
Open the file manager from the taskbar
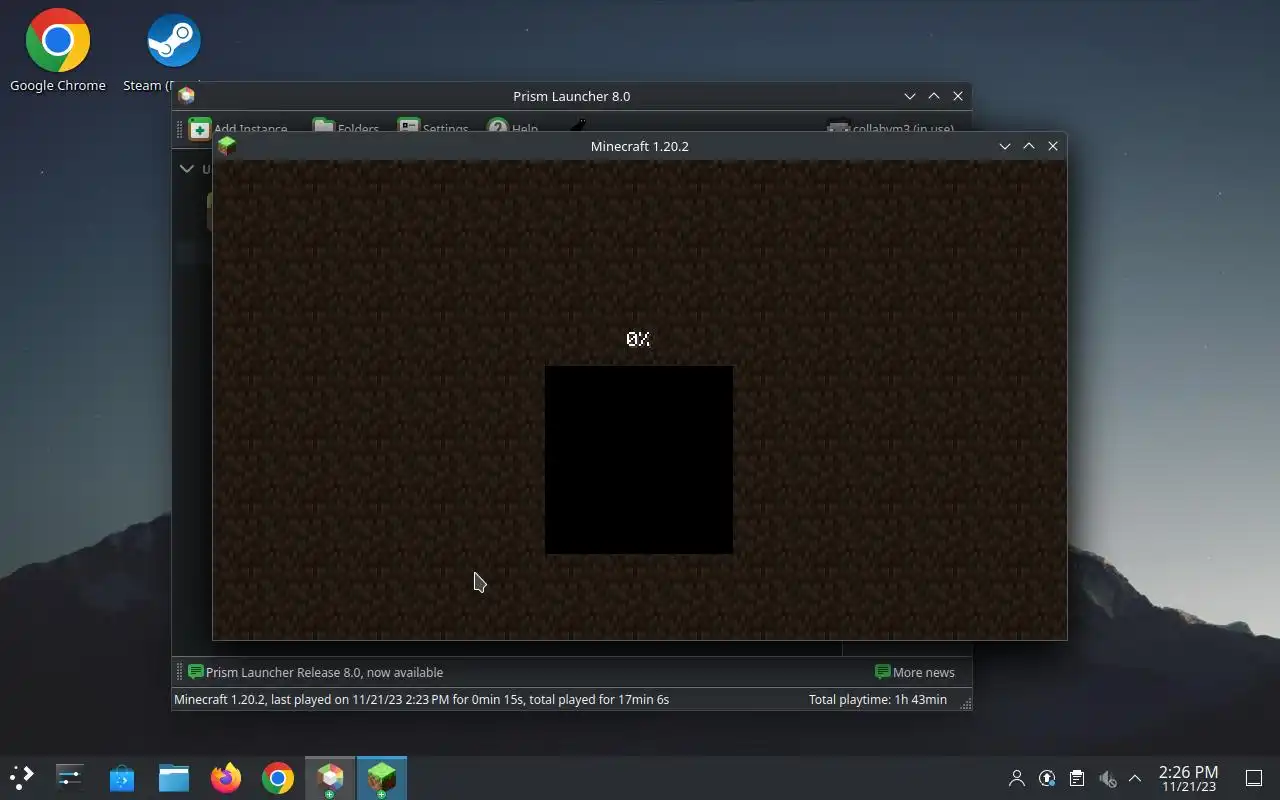click(174, 777)
